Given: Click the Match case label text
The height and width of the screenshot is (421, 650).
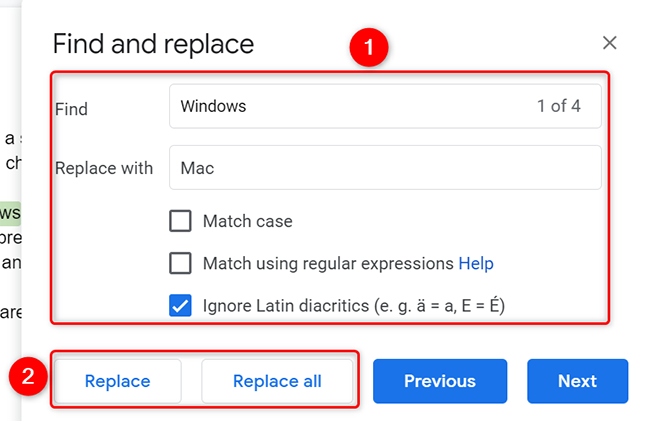Looking at the screenshot, I should (x=247, y=221).
